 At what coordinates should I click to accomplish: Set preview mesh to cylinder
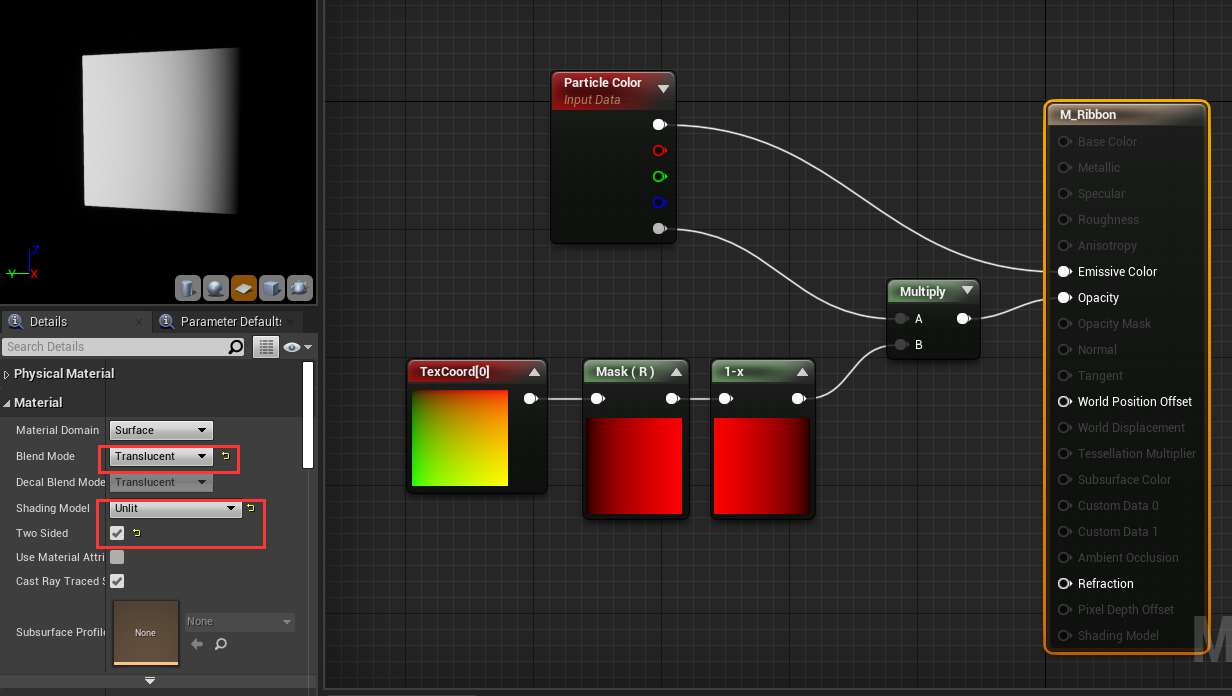188,289
